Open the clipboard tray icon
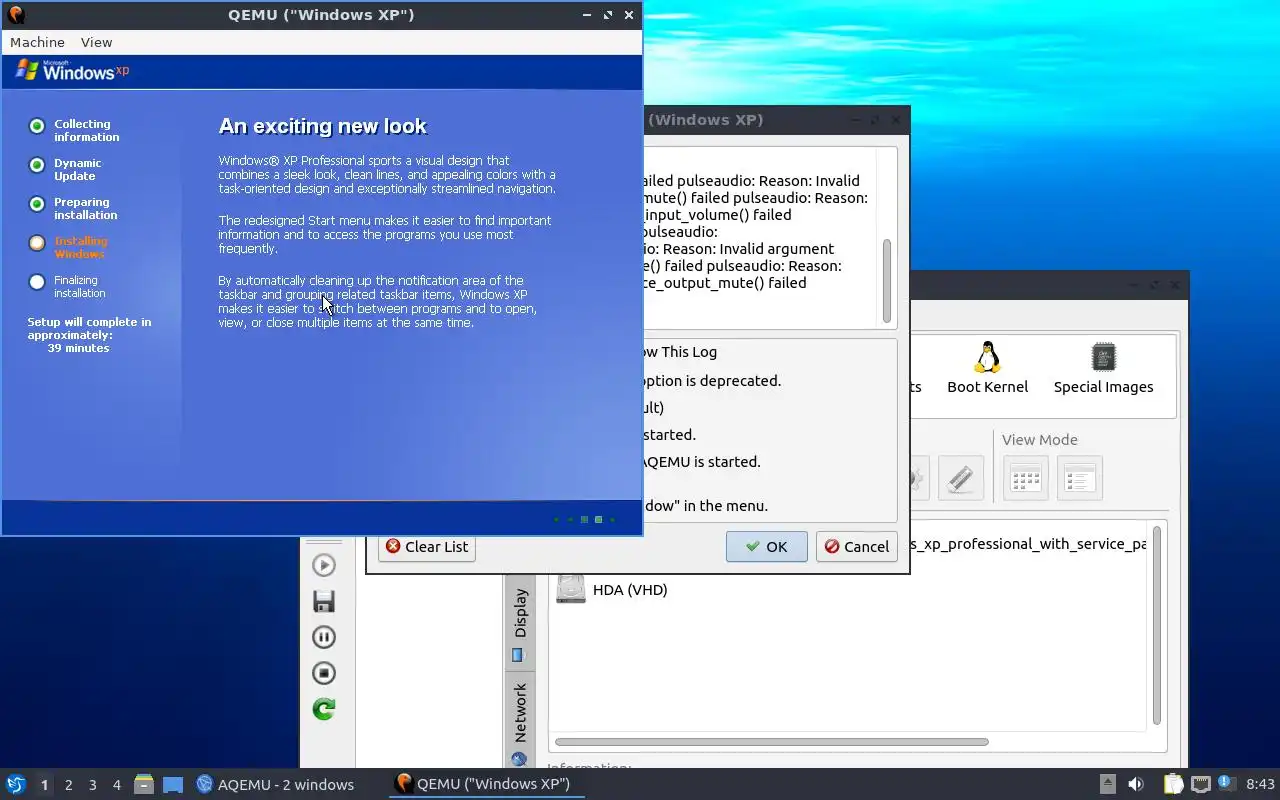Image resolution: width=1280 pixels, height=800 pixels. click(1173, 784)
